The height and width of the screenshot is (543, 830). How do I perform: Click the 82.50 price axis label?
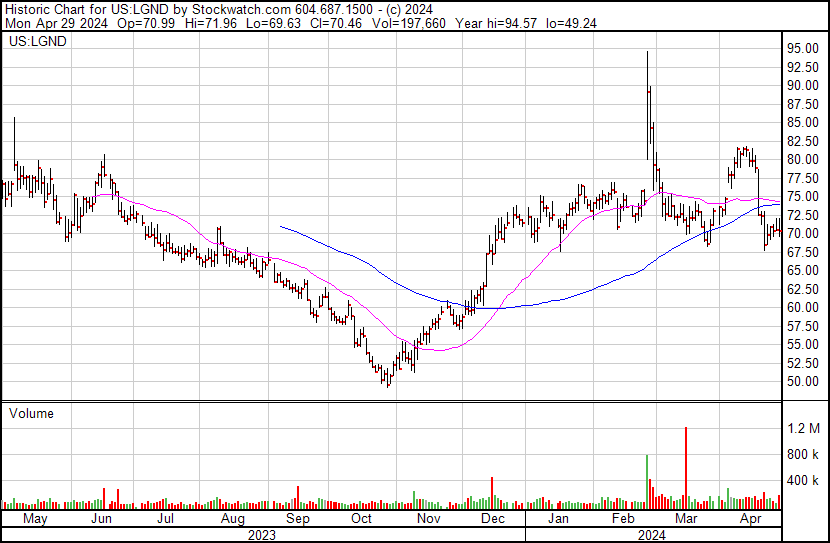click(803, 141)
